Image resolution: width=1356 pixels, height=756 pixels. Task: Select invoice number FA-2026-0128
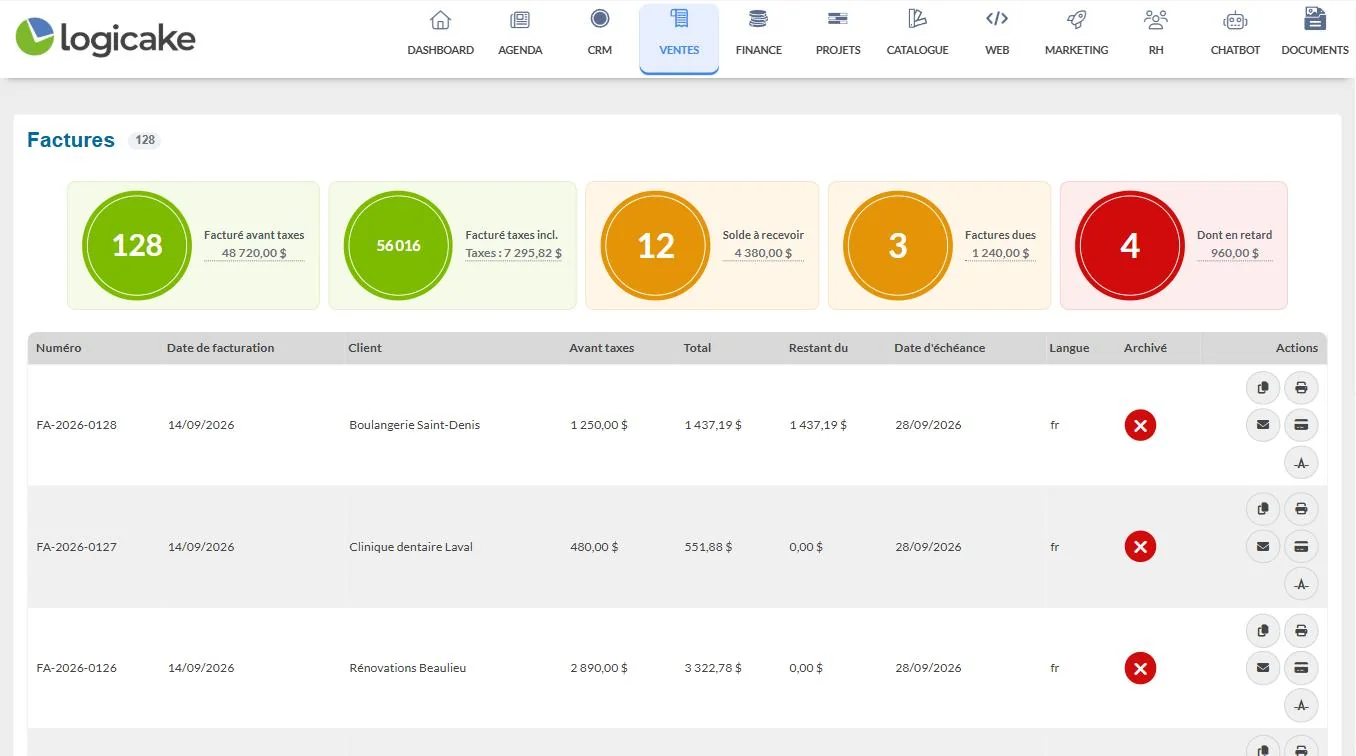(x=77, y=425)
